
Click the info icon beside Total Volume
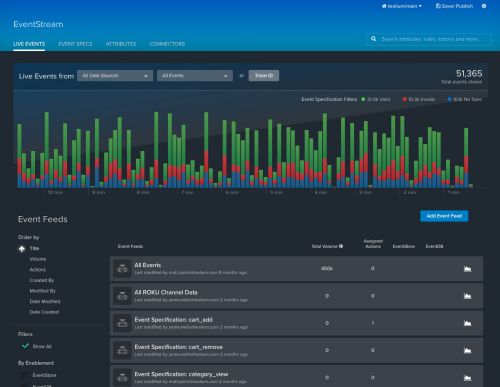click(341, 246)
